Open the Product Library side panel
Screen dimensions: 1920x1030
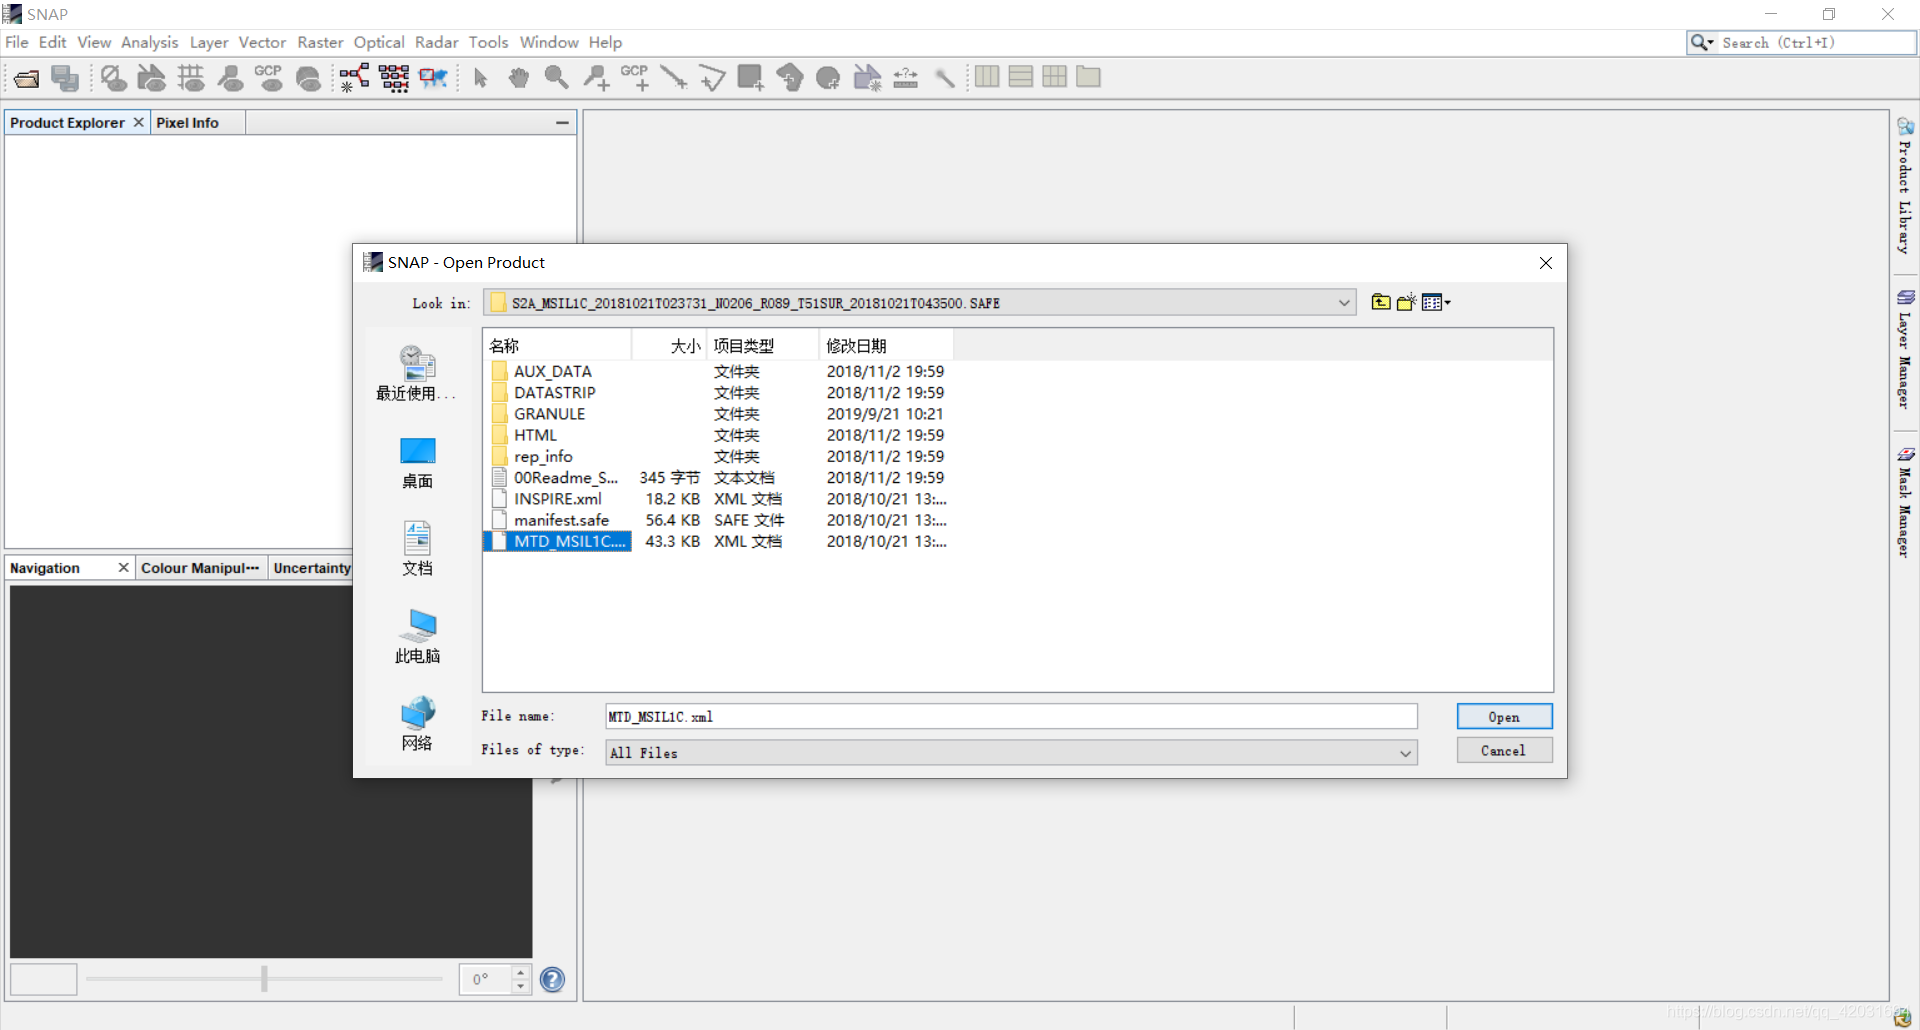click(1905, 186)
